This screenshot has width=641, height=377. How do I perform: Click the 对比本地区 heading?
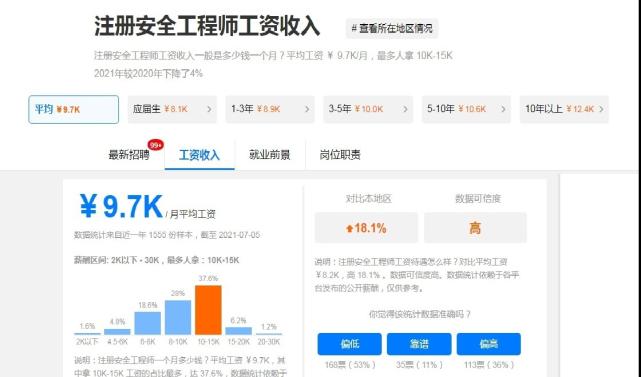368,199
